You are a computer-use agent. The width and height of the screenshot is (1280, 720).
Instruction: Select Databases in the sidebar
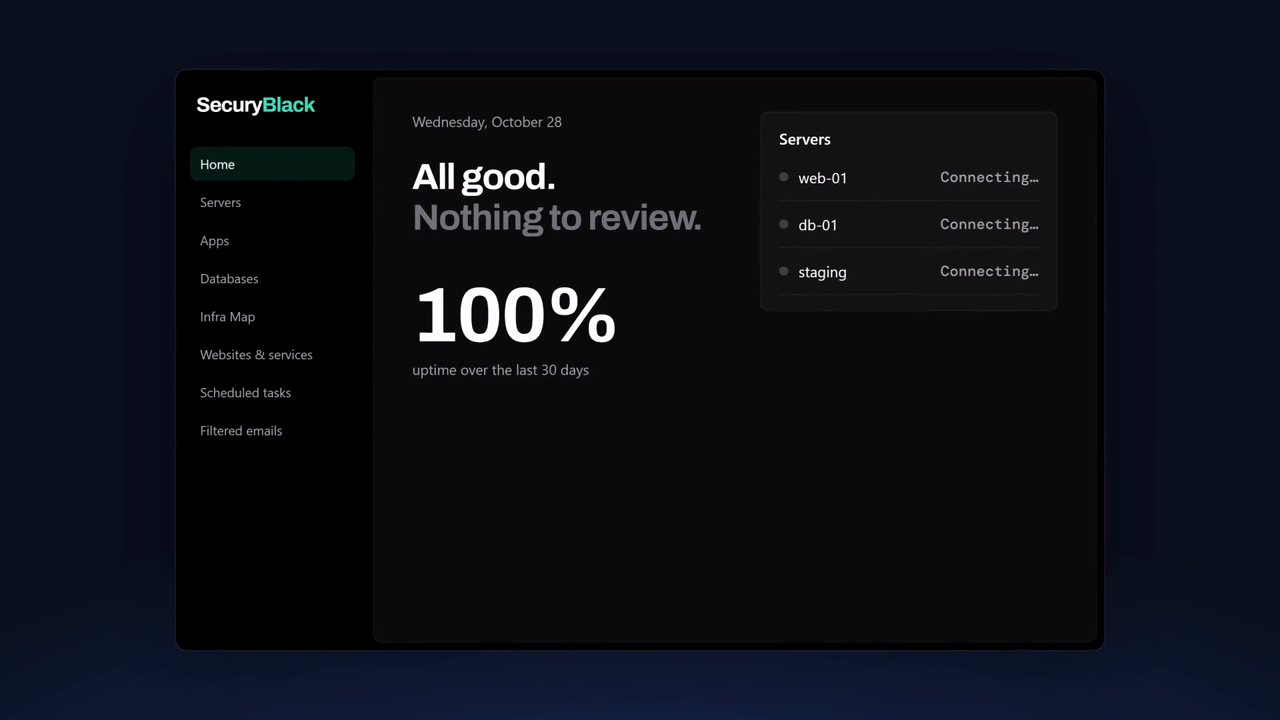click(272, 278)
